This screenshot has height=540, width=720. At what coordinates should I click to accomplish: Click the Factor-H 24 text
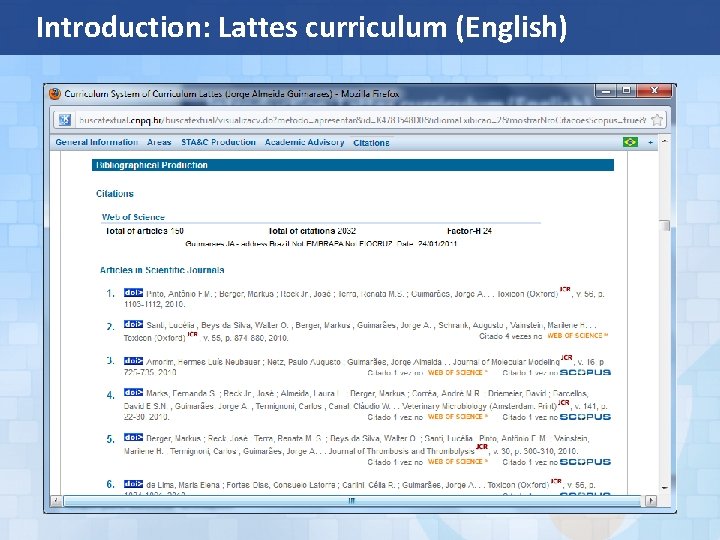coord(469,231)
